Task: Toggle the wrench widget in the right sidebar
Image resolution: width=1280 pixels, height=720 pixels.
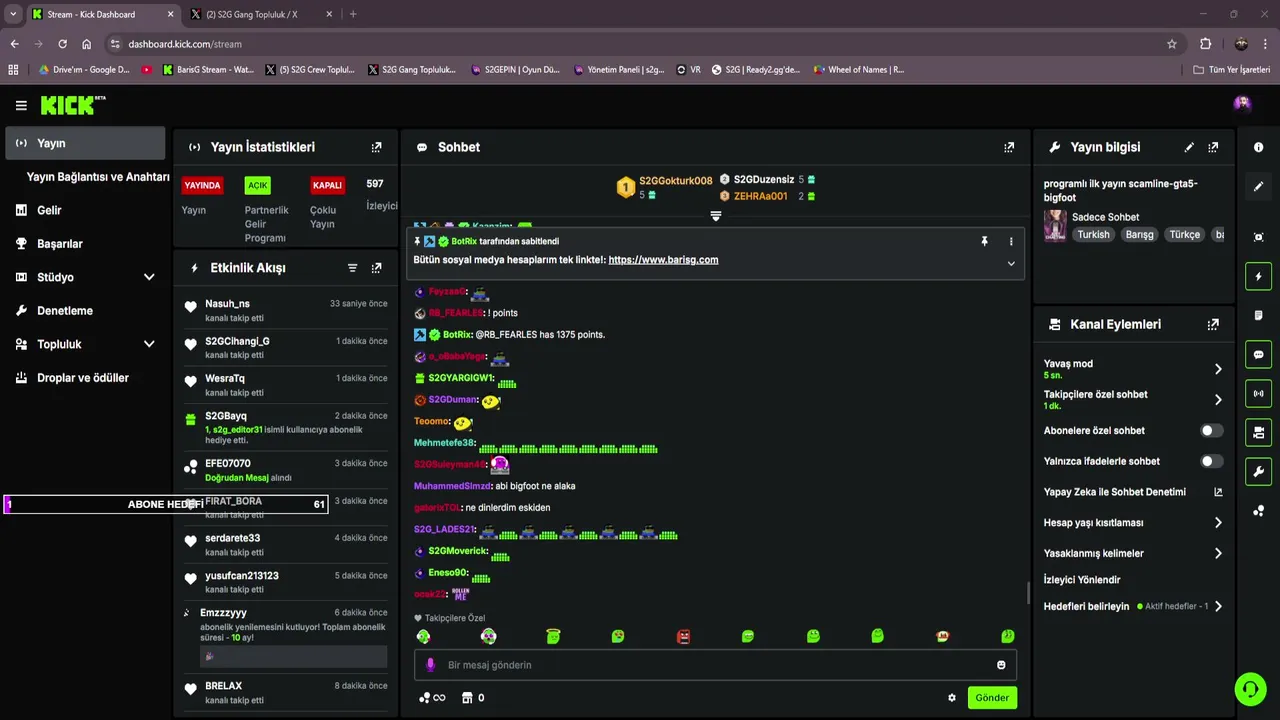Action: [x=1258, y=471]
